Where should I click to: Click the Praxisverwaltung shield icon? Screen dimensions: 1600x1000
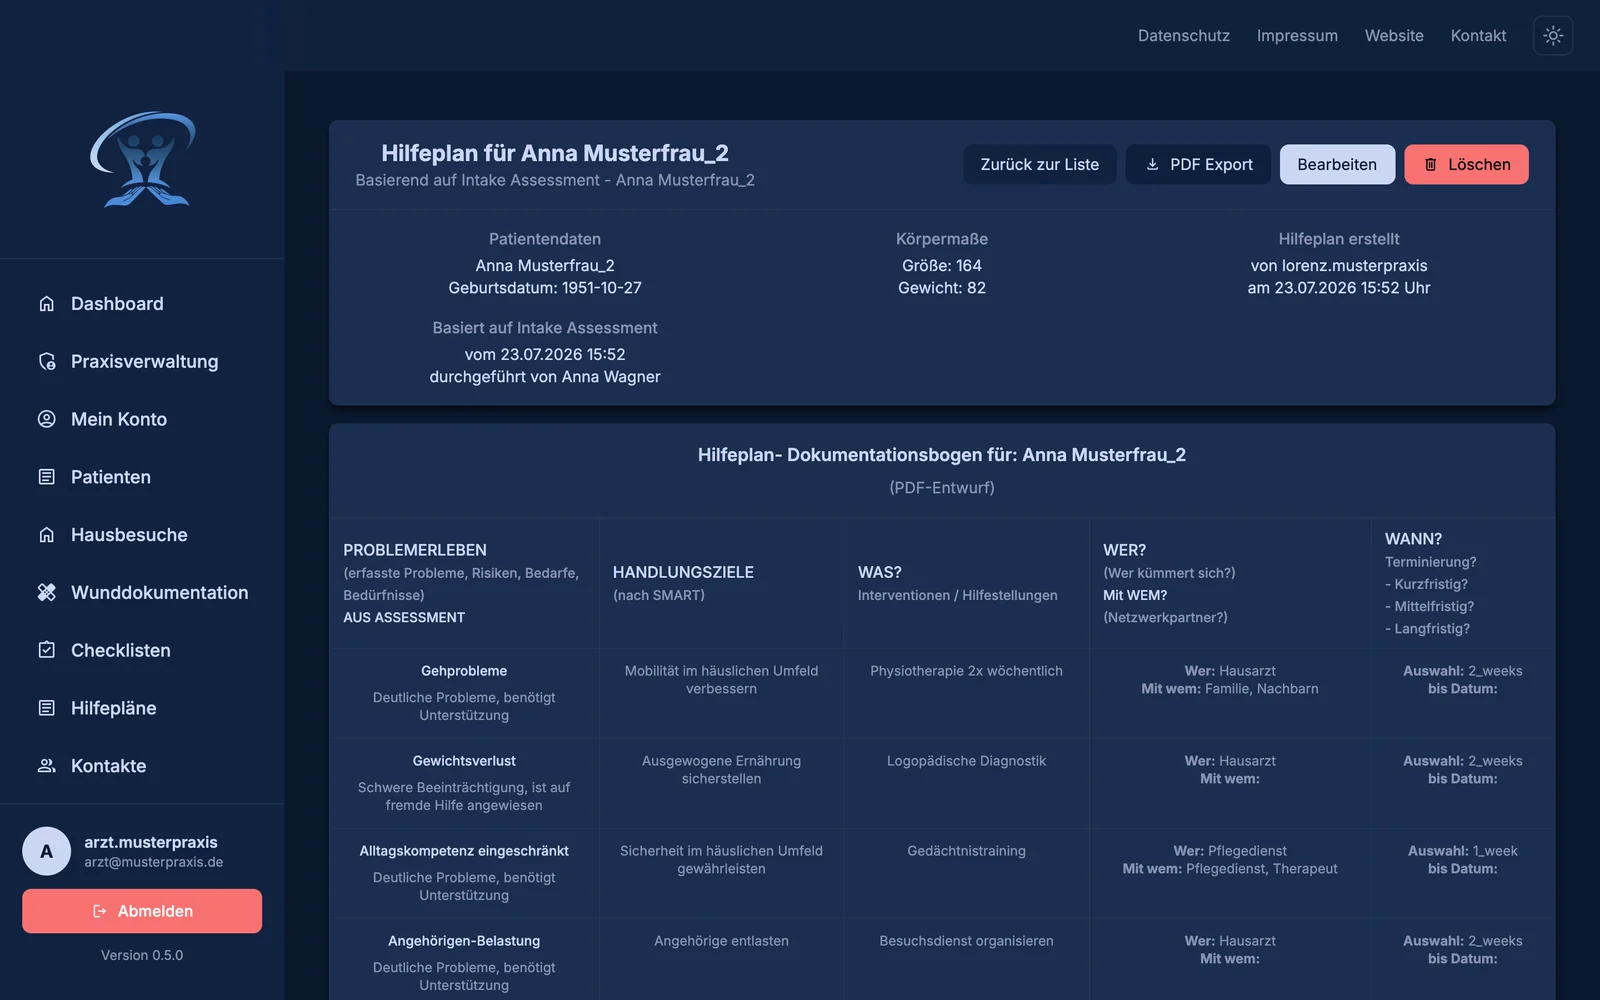tap(46, 361)
